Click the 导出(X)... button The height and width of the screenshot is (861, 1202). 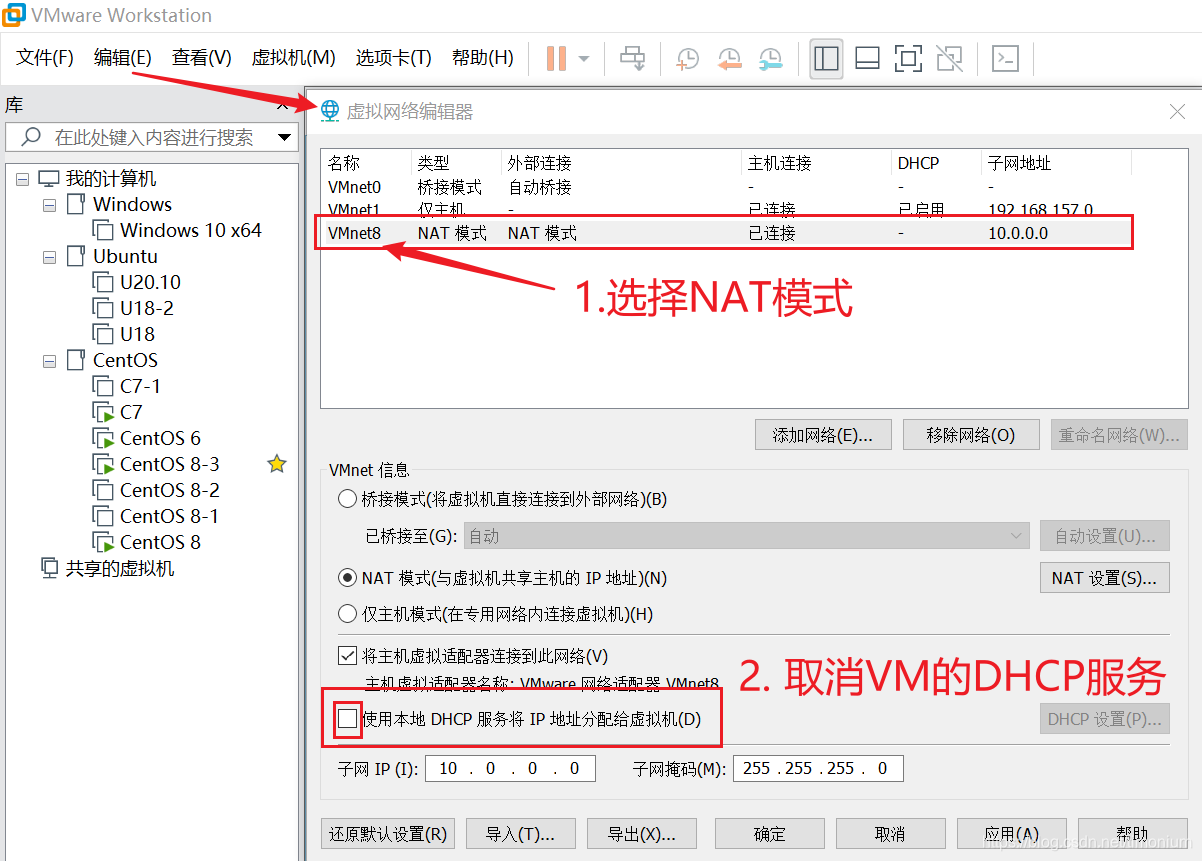[642, 834]
